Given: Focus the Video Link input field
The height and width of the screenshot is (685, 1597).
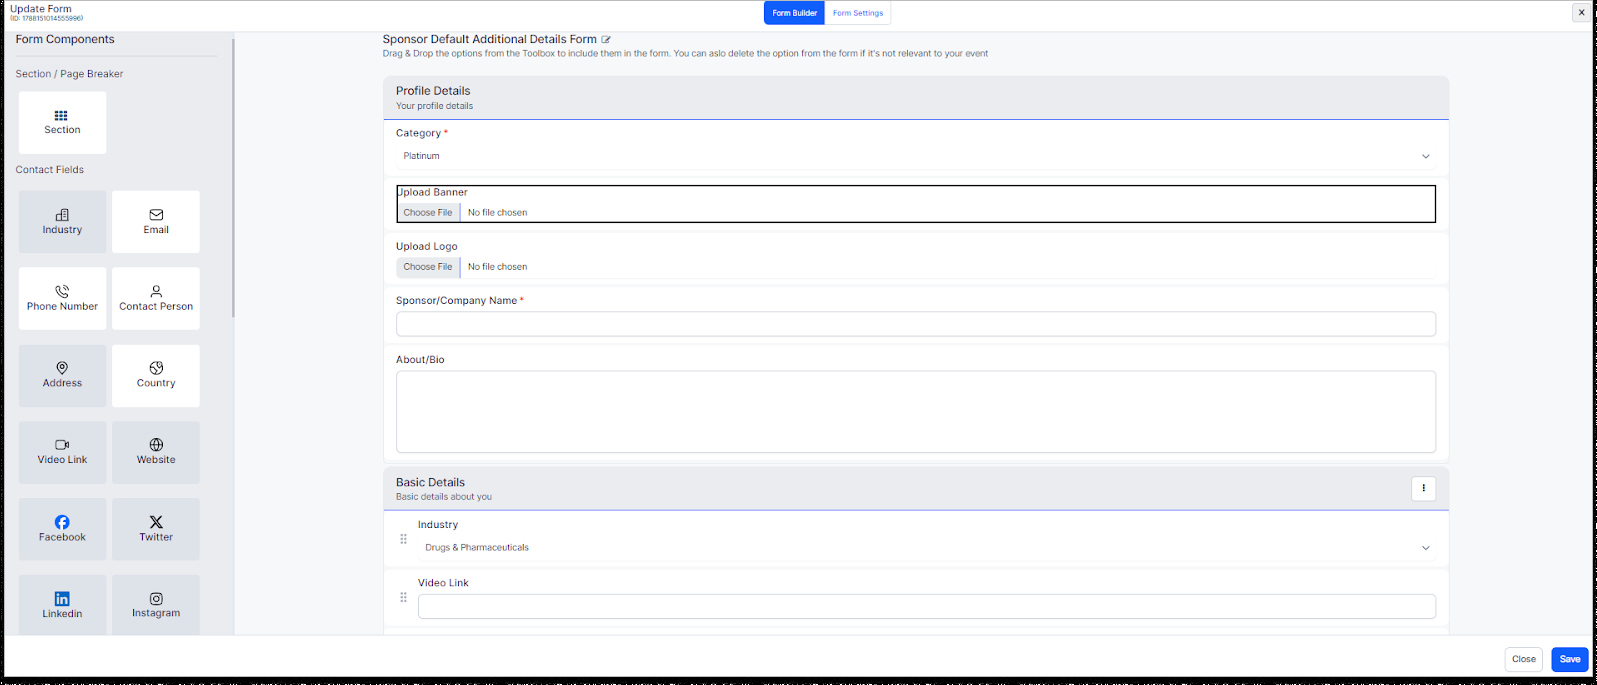Looking at the screenshot, I should [x=927, y=606].
